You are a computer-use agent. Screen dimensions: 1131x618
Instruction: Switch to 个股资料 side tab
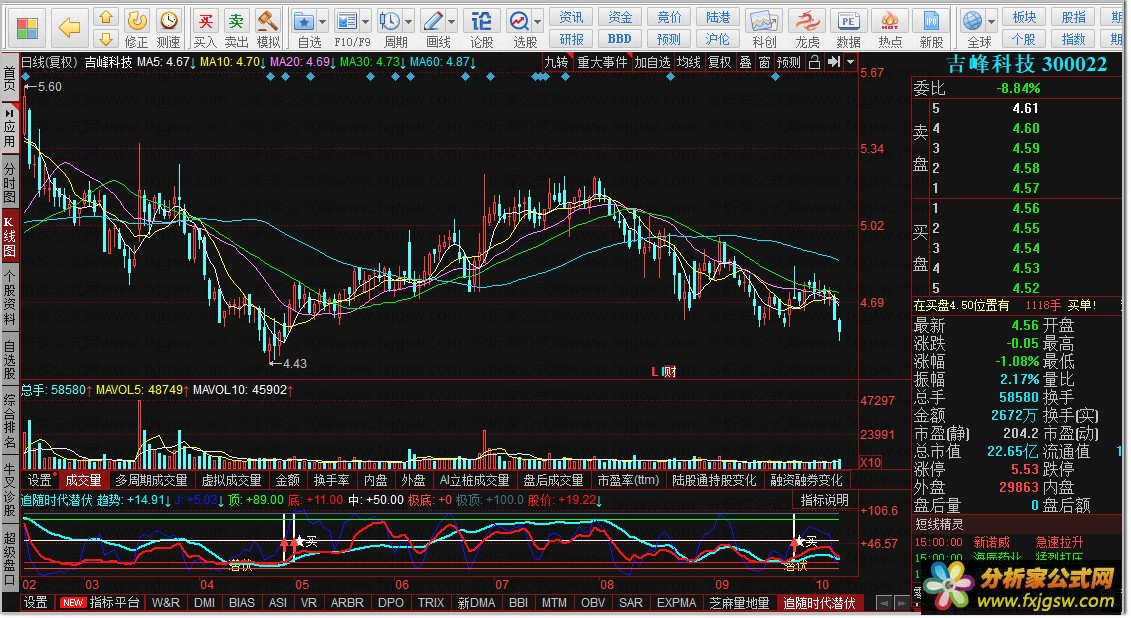coord(9,298)
